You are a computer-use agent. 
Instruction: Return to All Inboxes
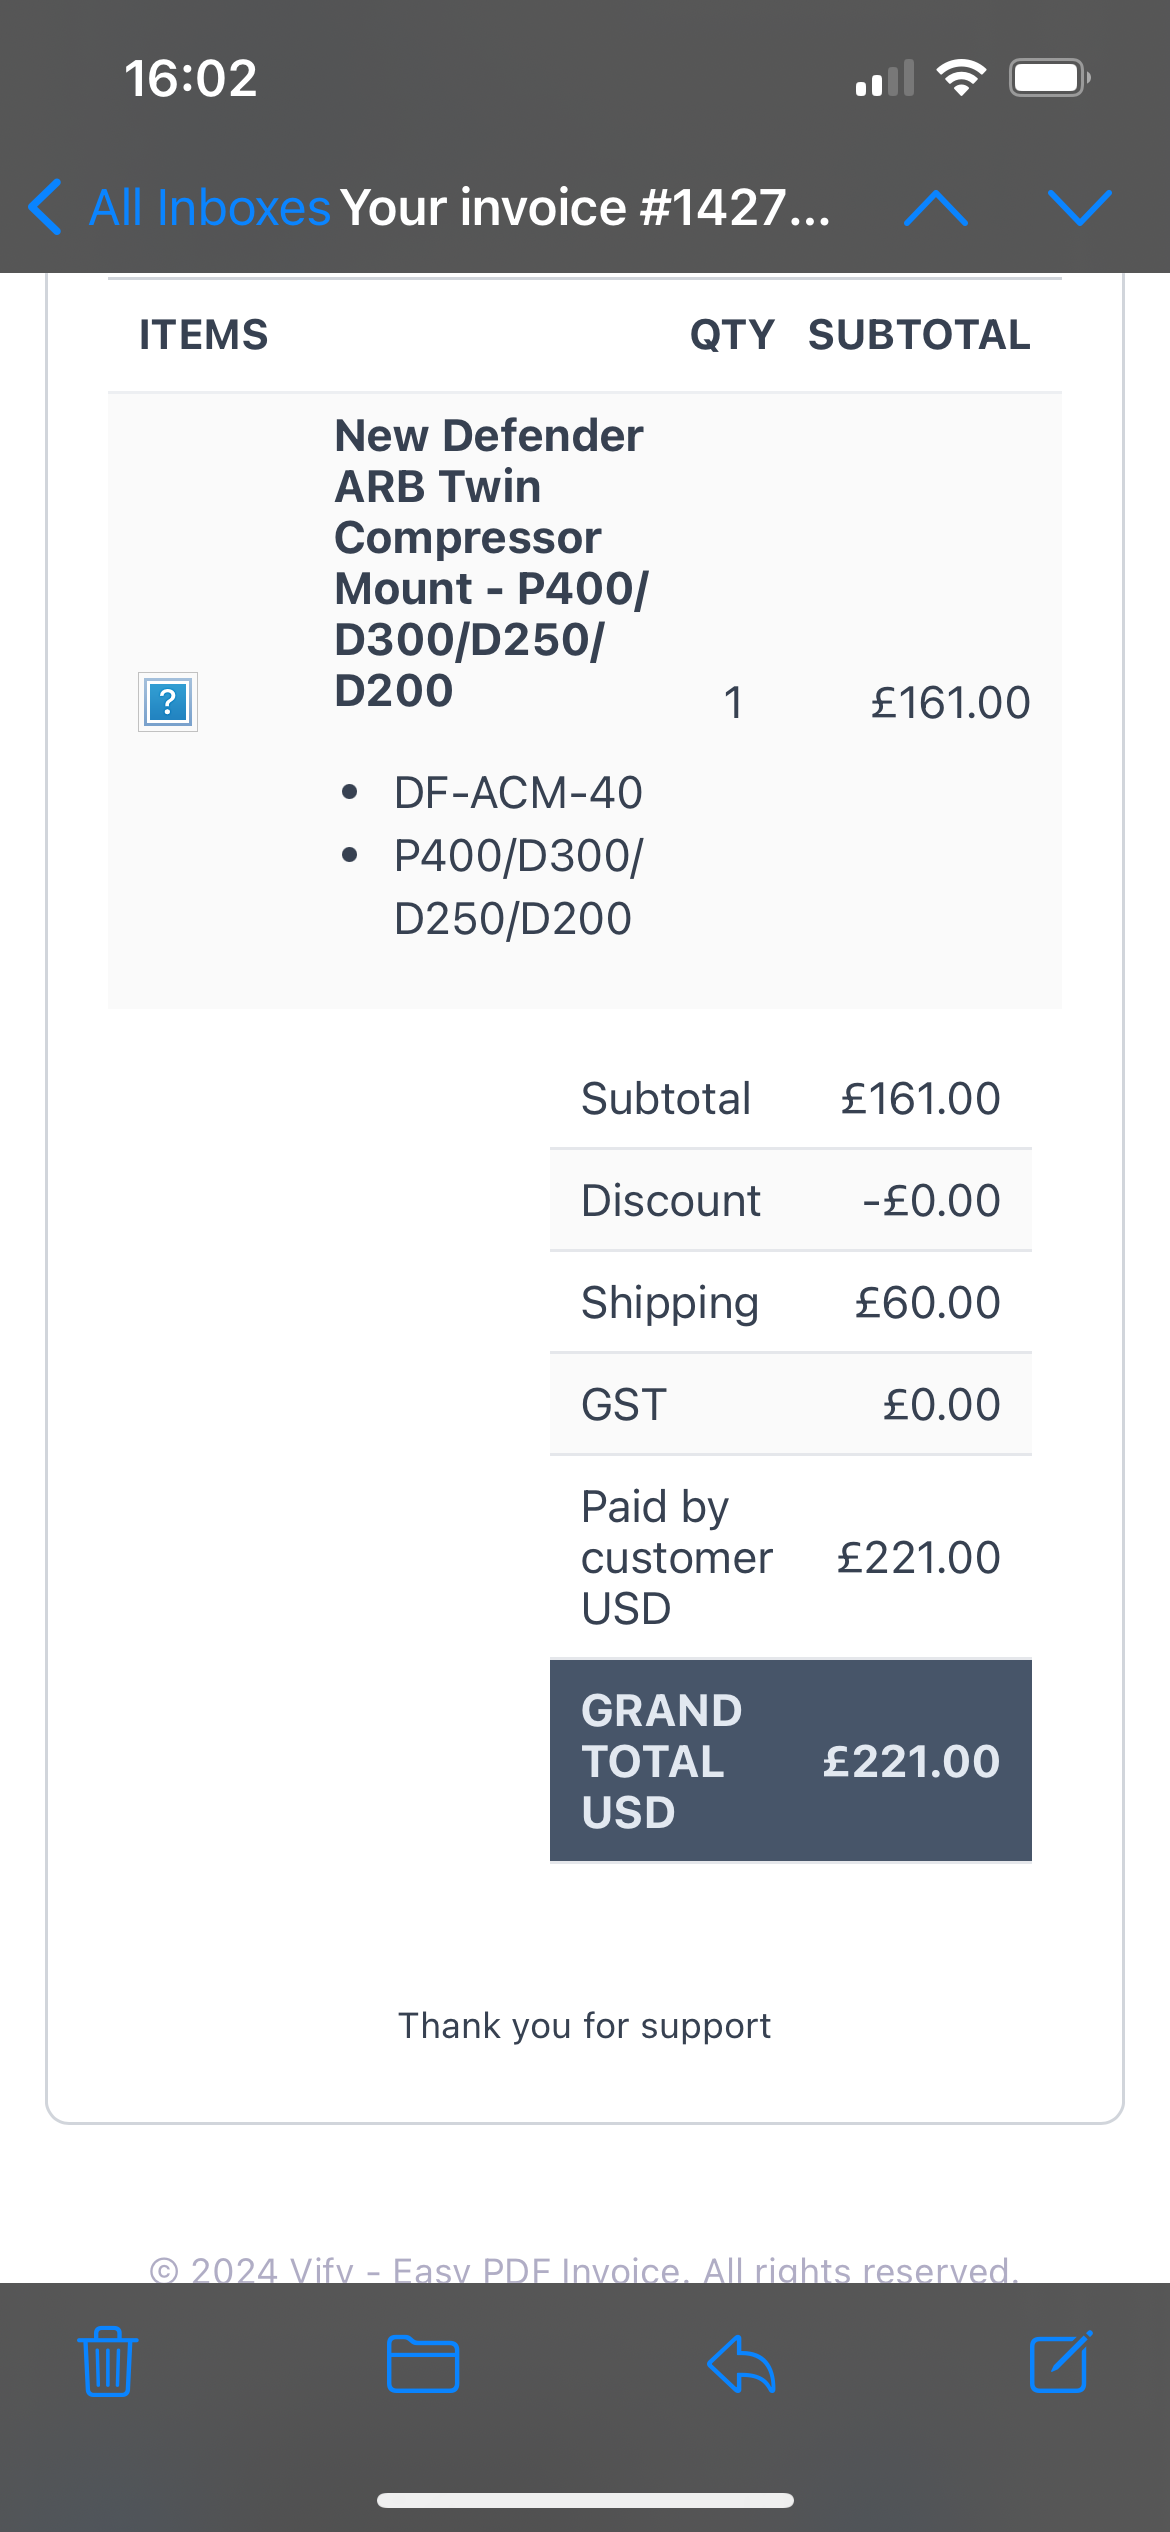pyautogui.click(x=210, y=208)
